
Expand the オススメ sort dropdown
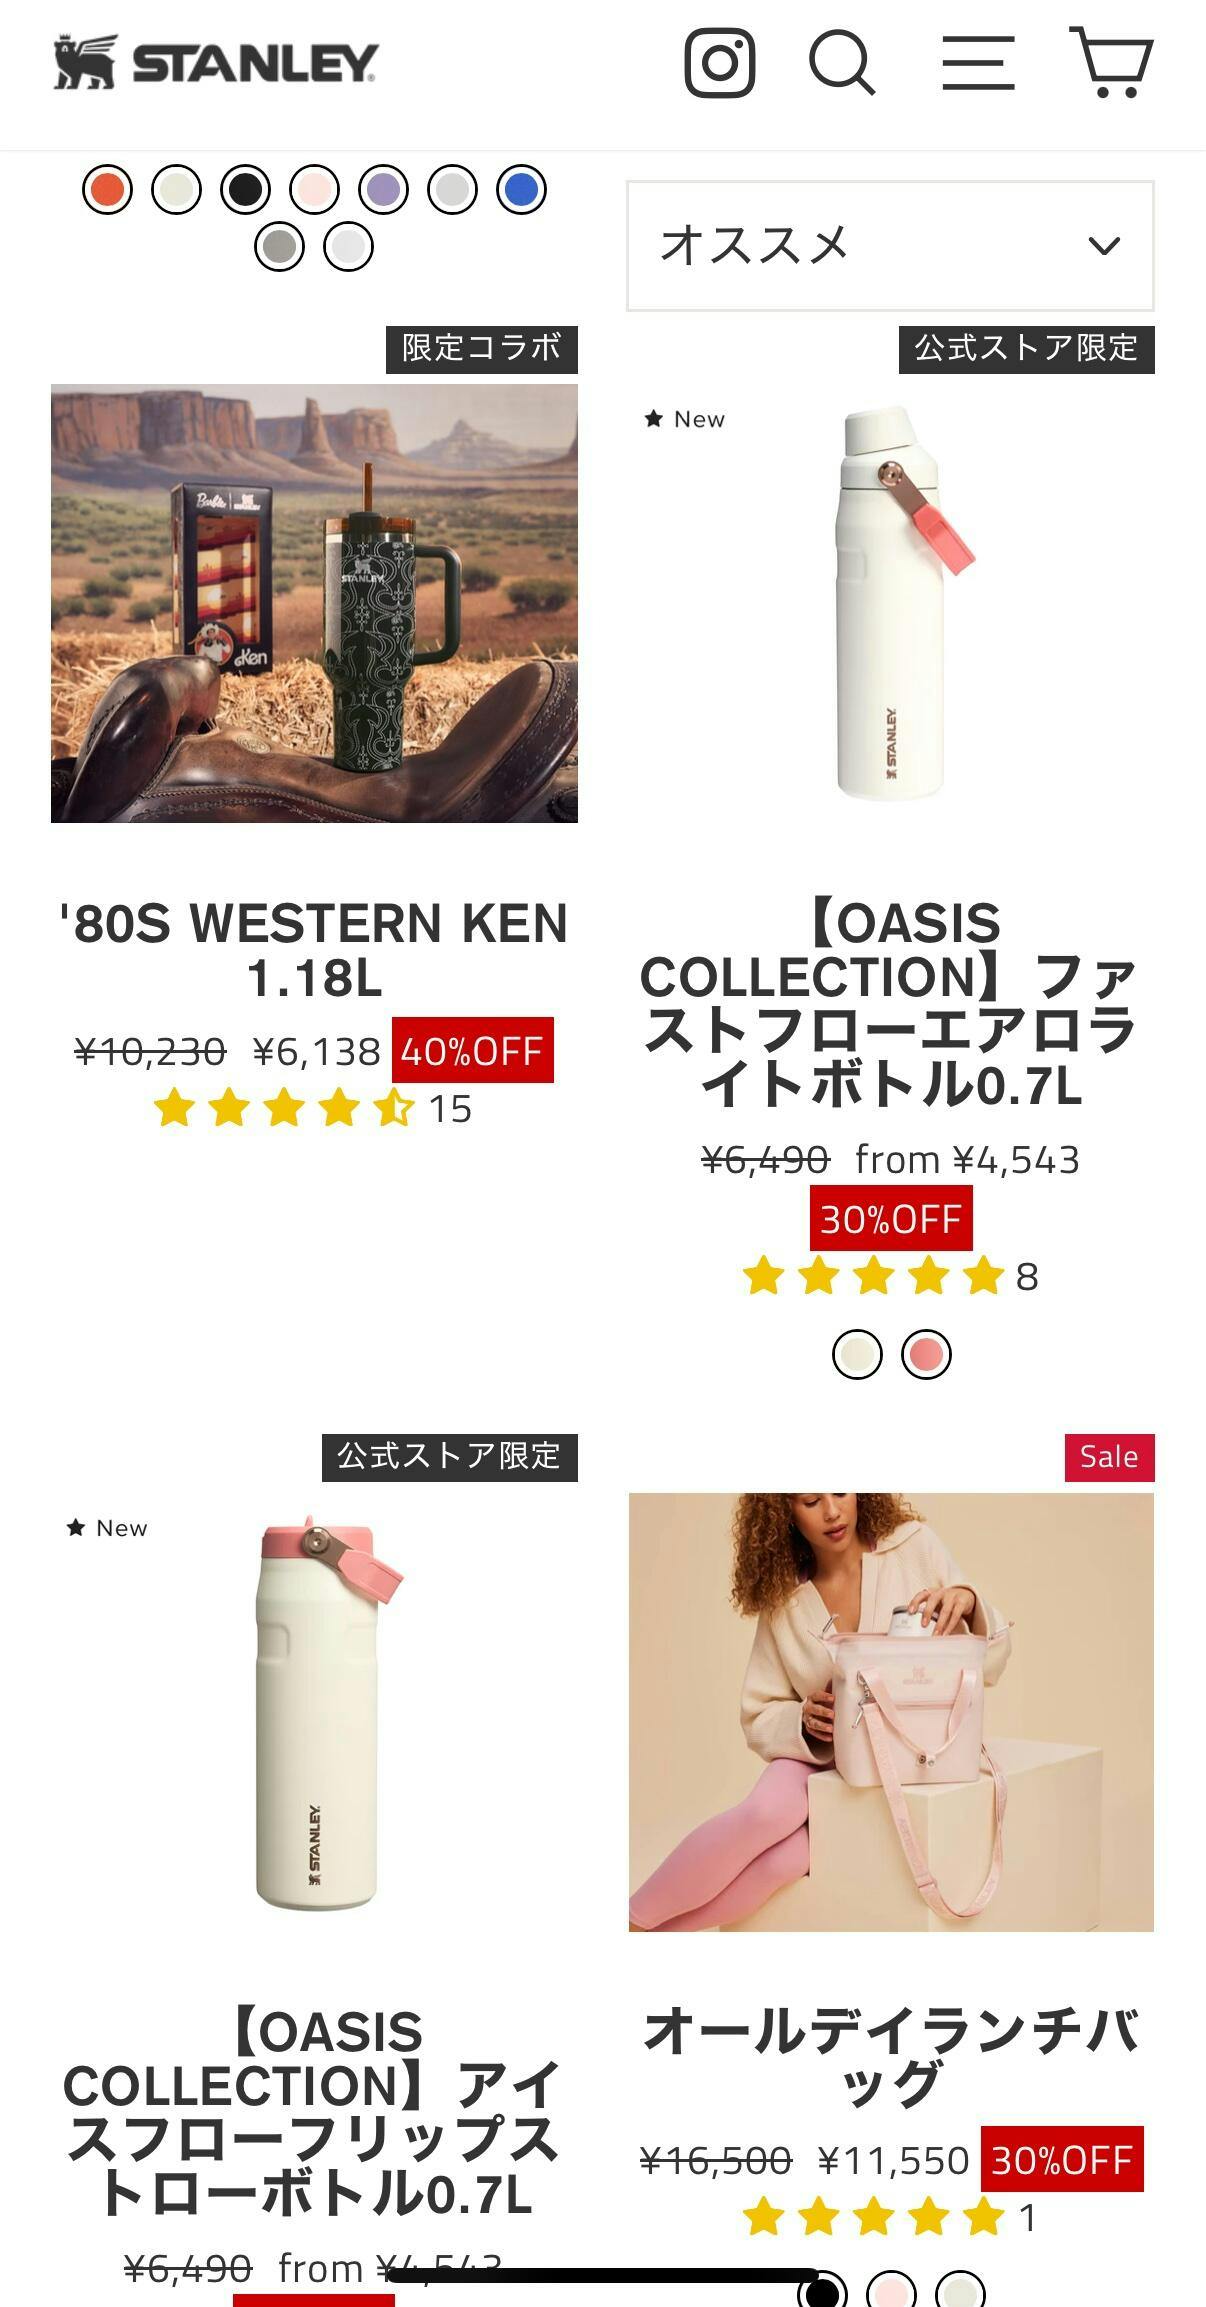(x=890, y=246)
